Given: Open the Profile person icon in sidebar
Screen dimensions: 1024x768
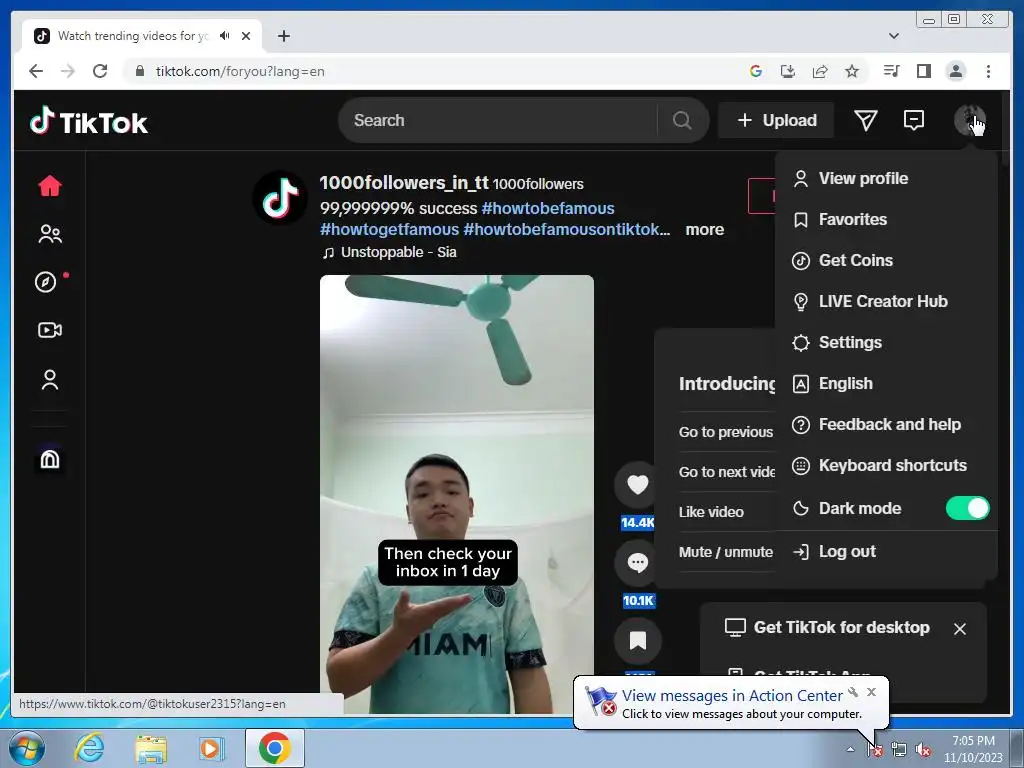Looking at the screenshot, I should [x=50, y=379].
